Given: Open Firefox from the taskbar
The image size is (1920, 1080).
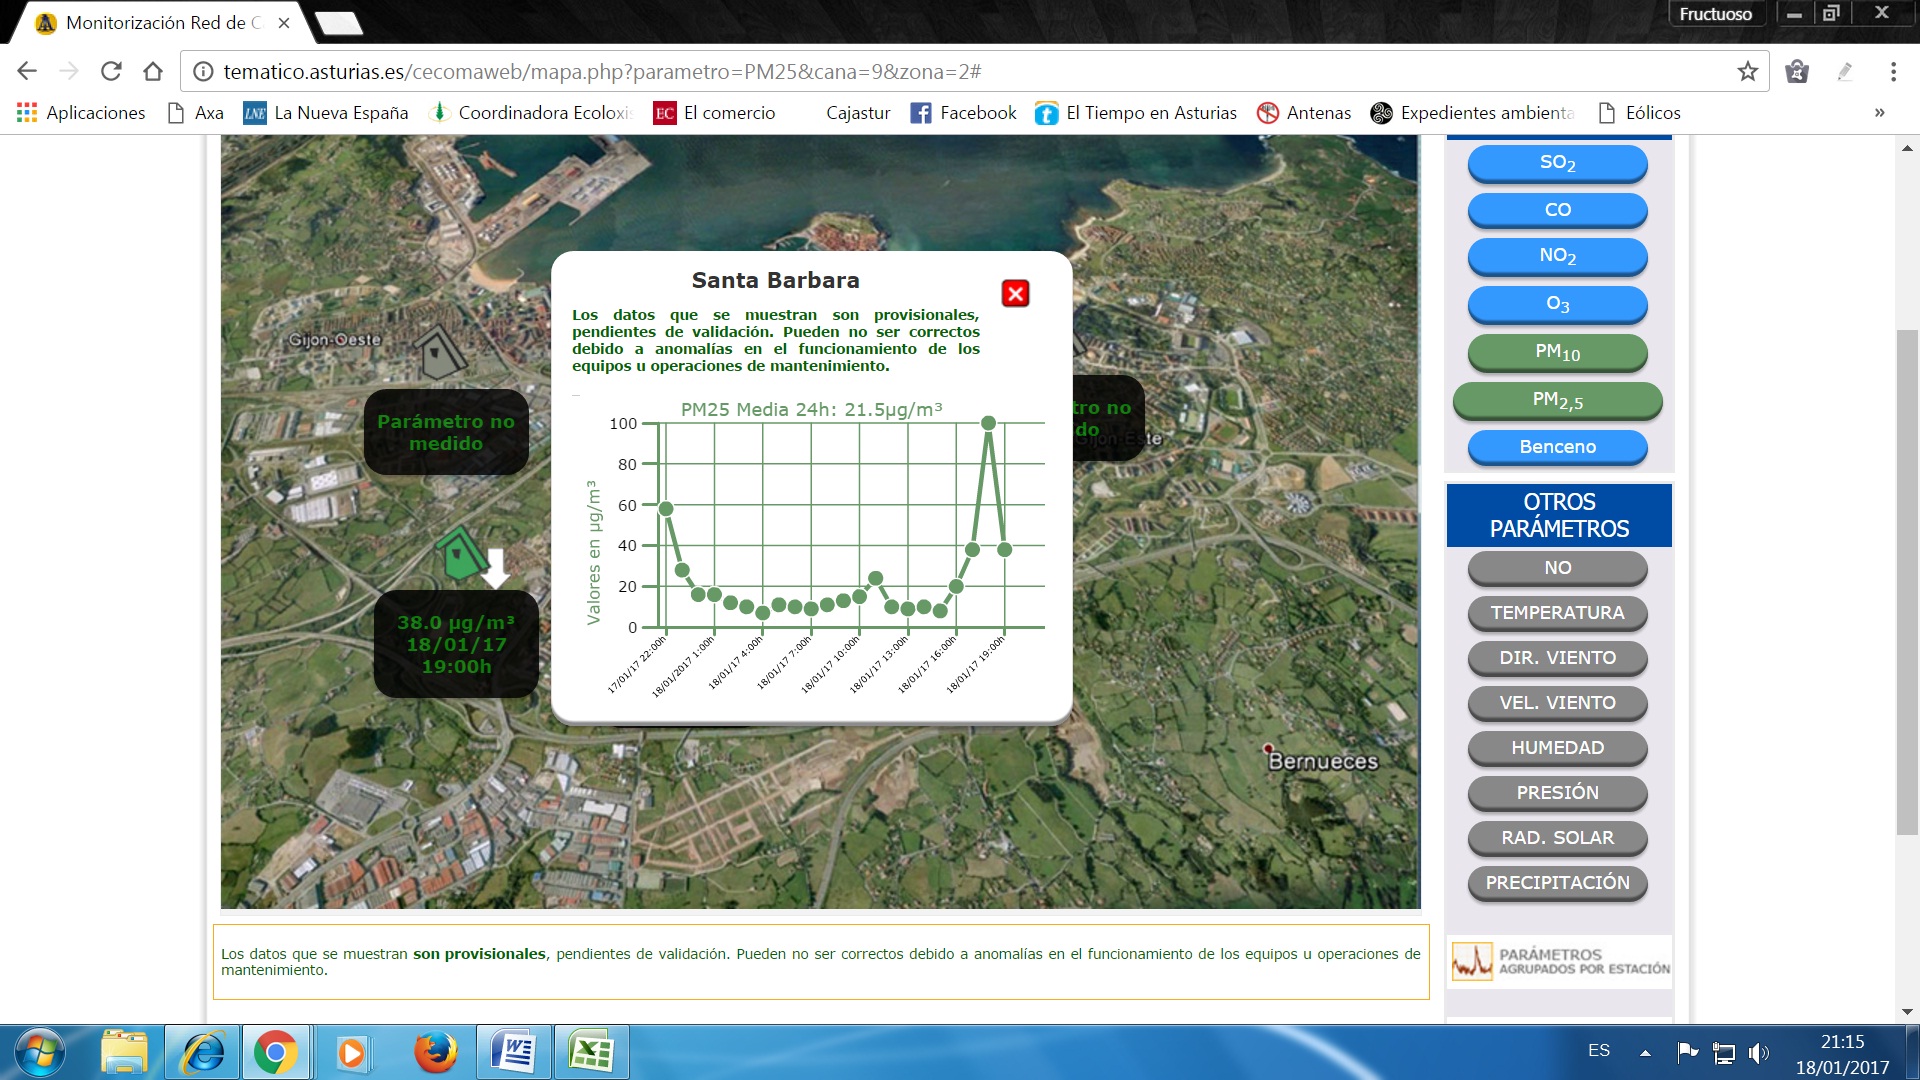Looking at the screenshot, I should point(435,1053).
